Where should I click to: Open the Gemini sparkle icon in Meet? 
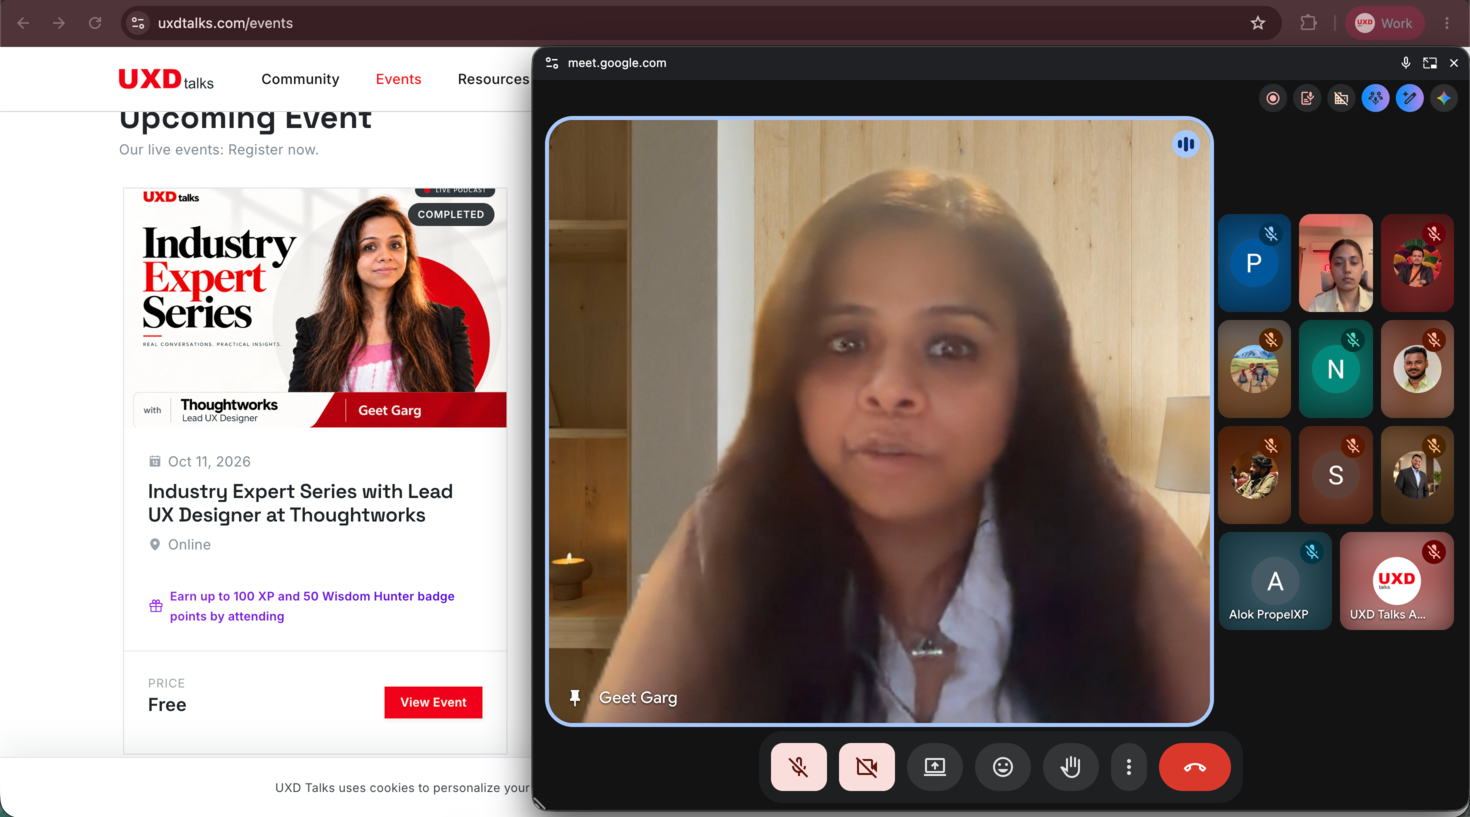coord(1444,98)
